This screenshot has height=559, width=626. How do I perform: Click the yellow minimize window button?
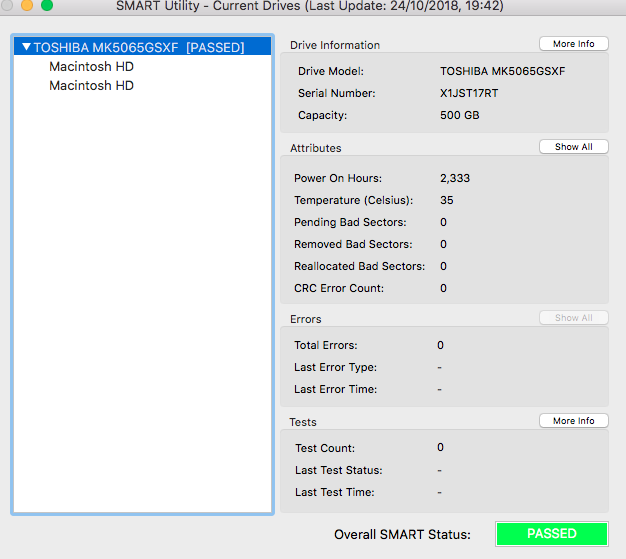click(x=27, y=5)
